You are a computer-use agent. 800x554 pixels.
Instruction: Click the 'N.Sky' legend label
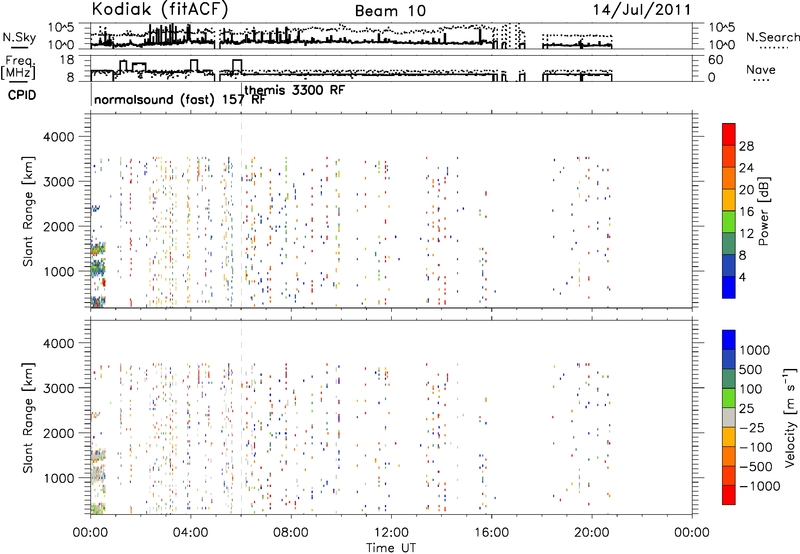pyautogui.click(x=19, y=37)
